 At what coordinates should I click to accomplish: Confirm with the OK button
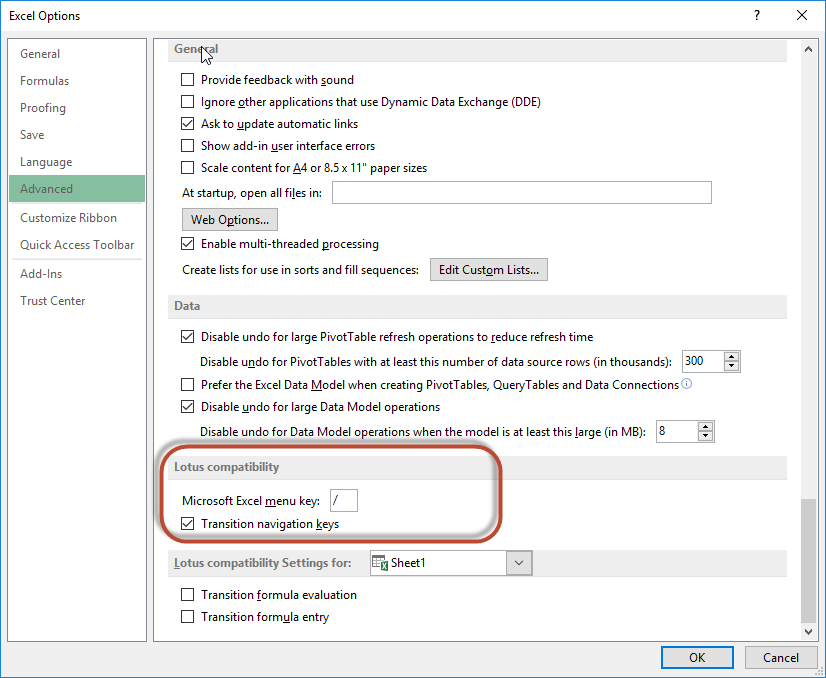(697, 657)
